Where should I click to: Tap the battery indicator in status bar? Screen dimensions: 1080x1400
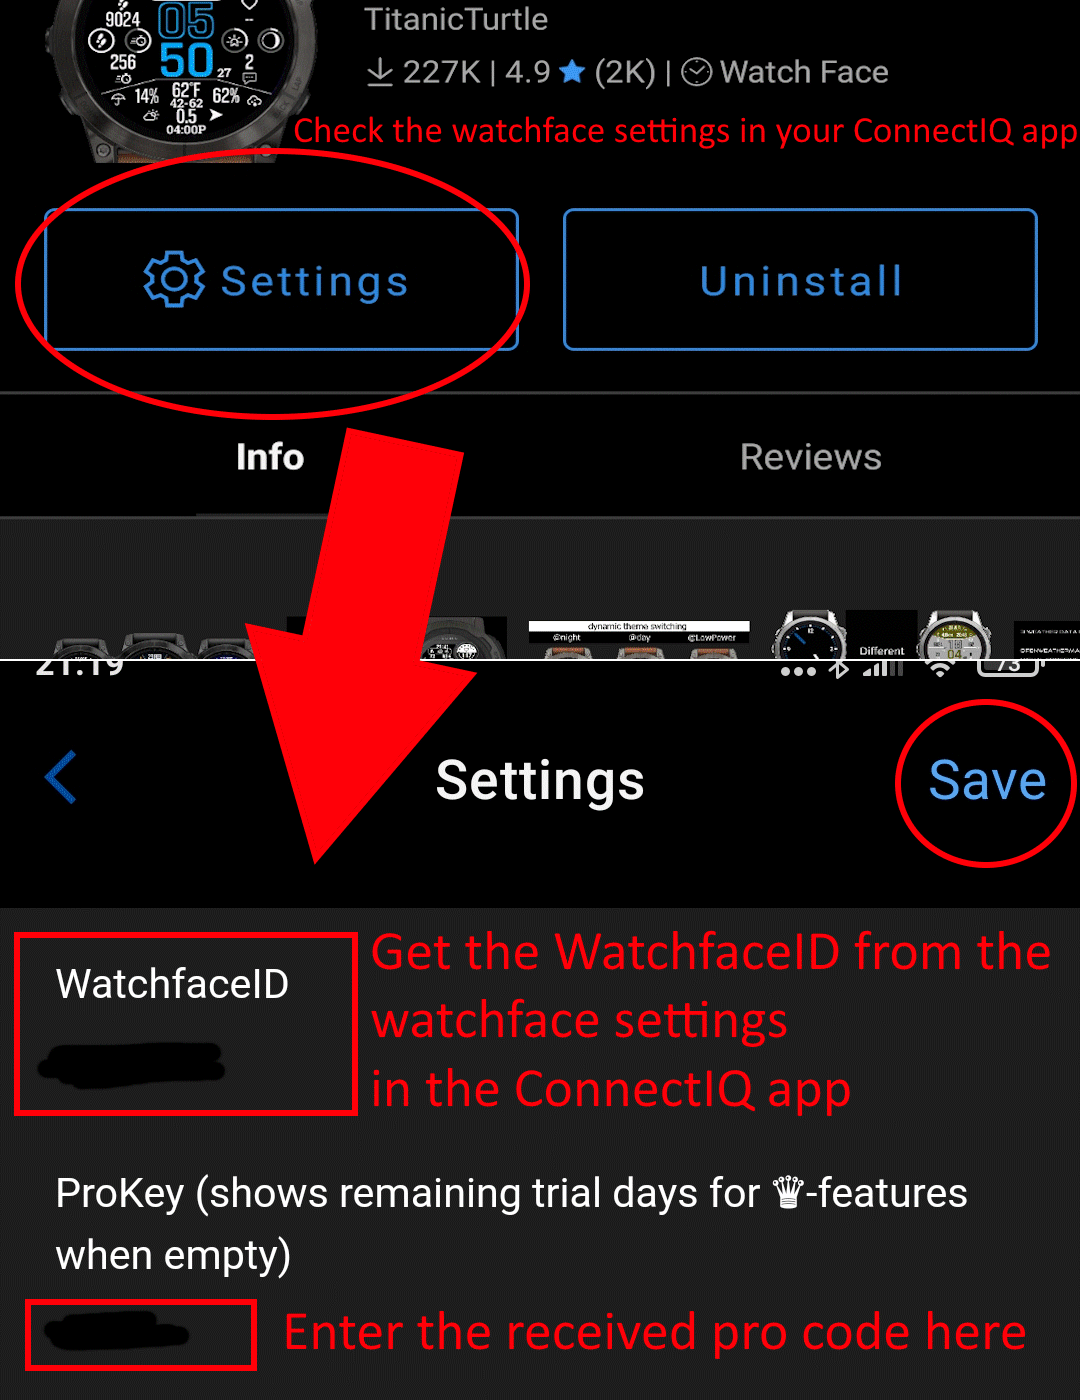point(1008,666)
